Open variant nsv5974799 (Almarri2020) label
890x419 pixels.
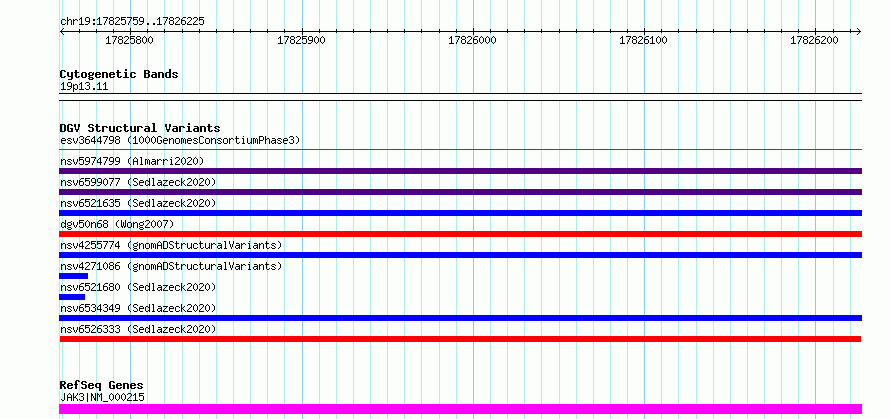point(132,161)
